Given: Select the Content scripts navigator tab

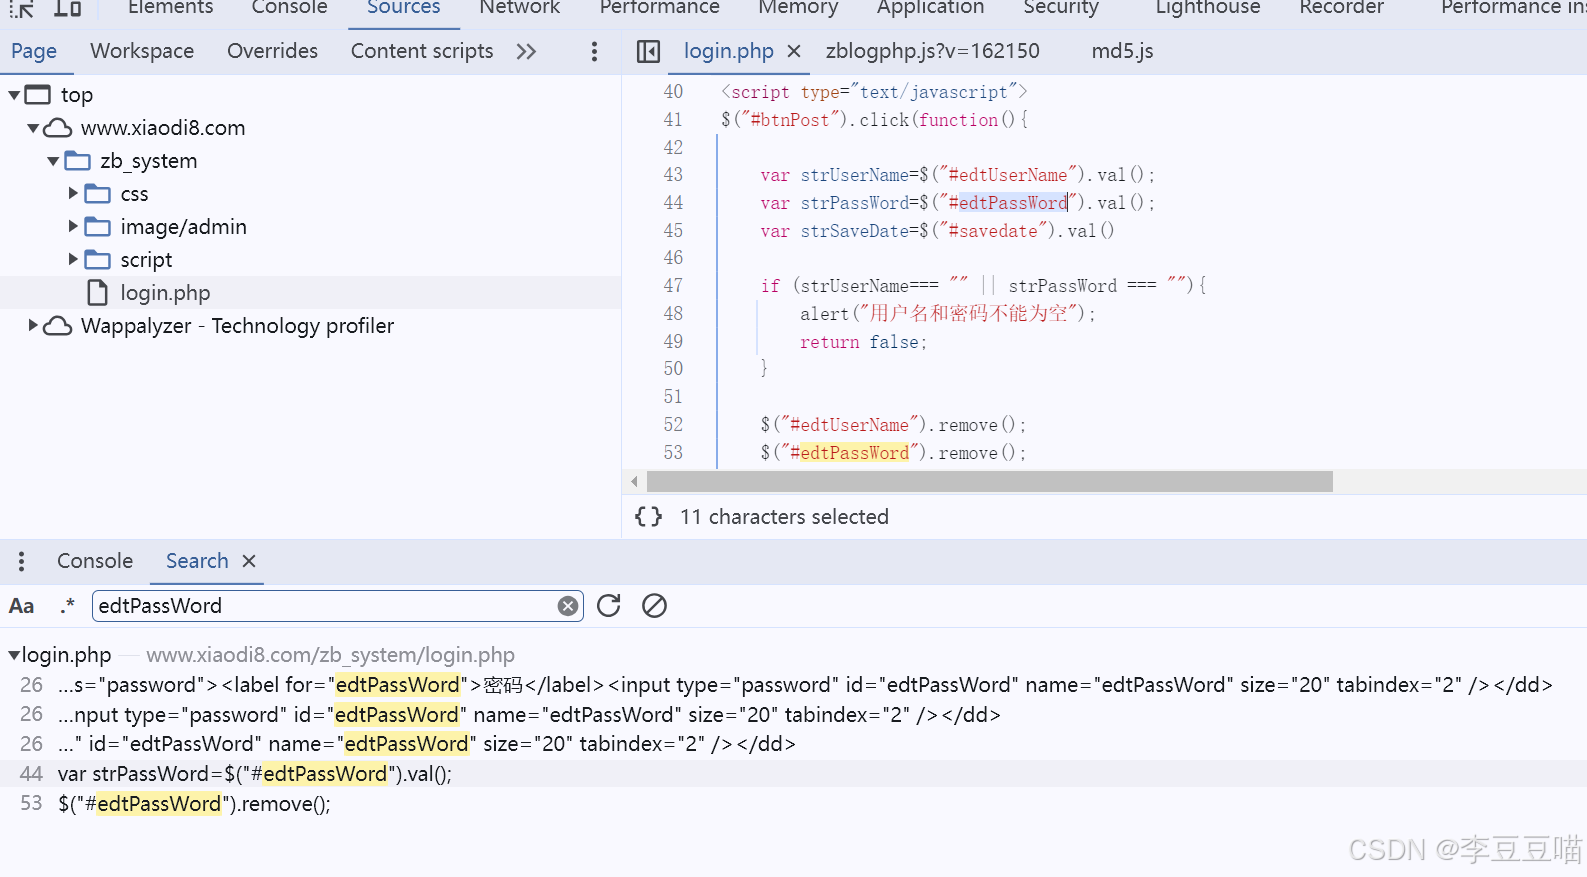Looking at the screenshot, I should (422, 51).
